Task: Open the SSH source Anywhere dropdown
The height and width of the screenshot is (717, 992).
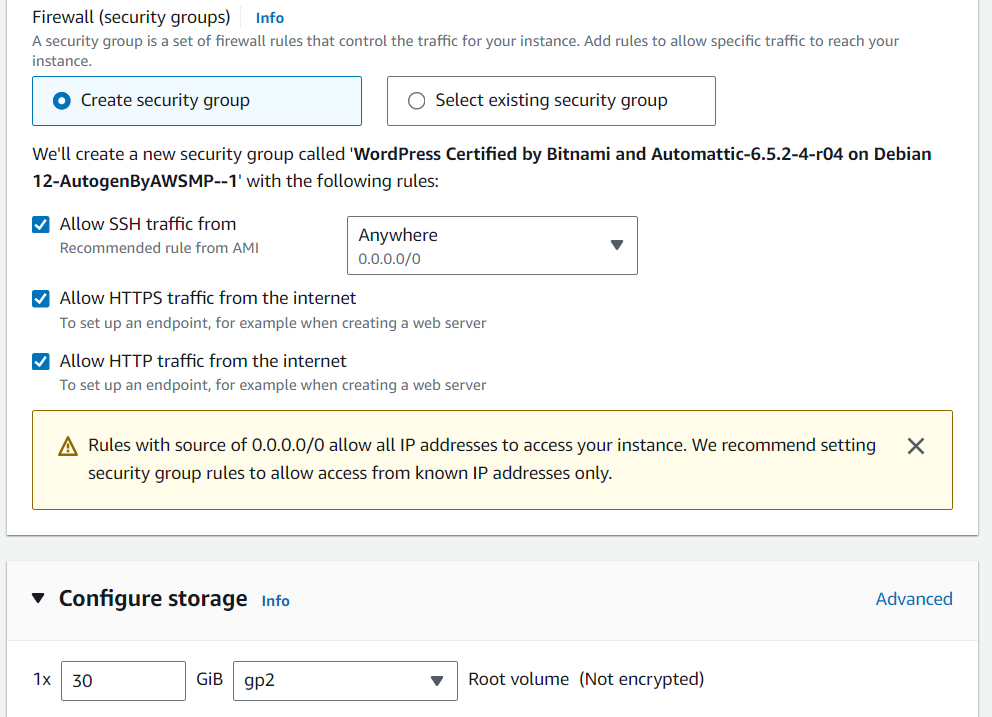Action: 492,246
